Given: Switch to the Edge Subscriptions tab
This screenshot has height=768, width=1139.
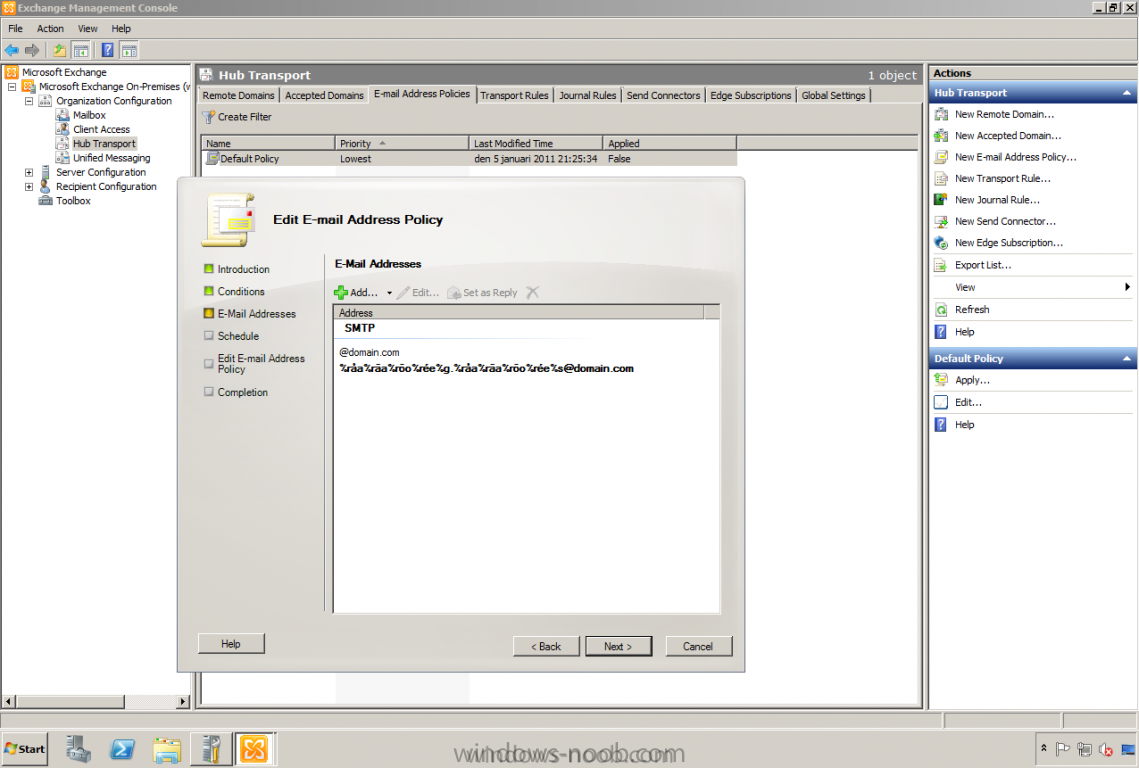Looking at the screenshot, I should click(750, 95).
